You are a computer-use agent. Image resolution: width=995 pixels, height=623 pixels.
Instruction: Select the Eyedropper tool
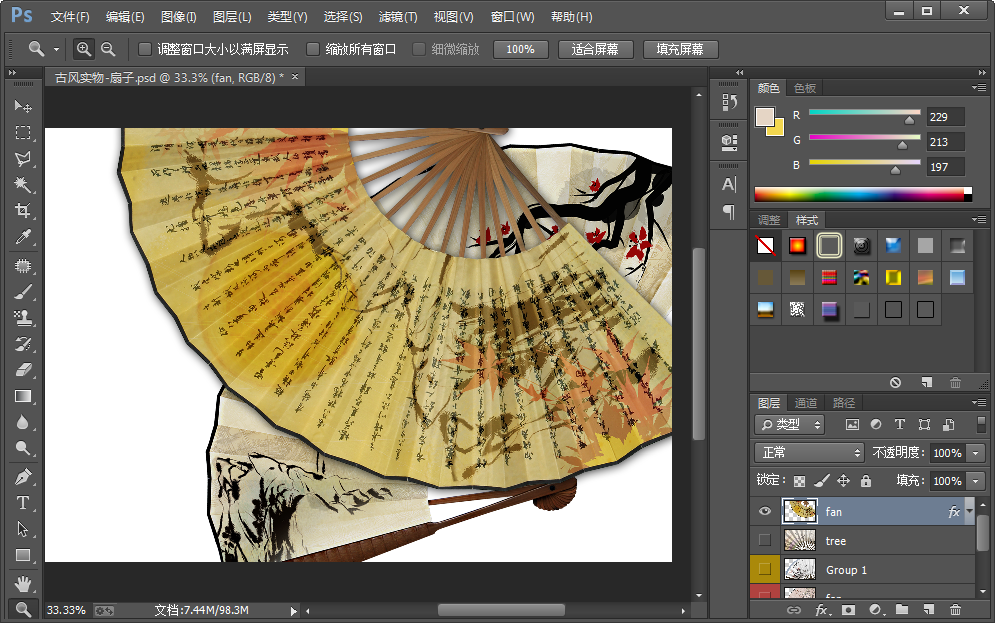[x=22, y=237]
